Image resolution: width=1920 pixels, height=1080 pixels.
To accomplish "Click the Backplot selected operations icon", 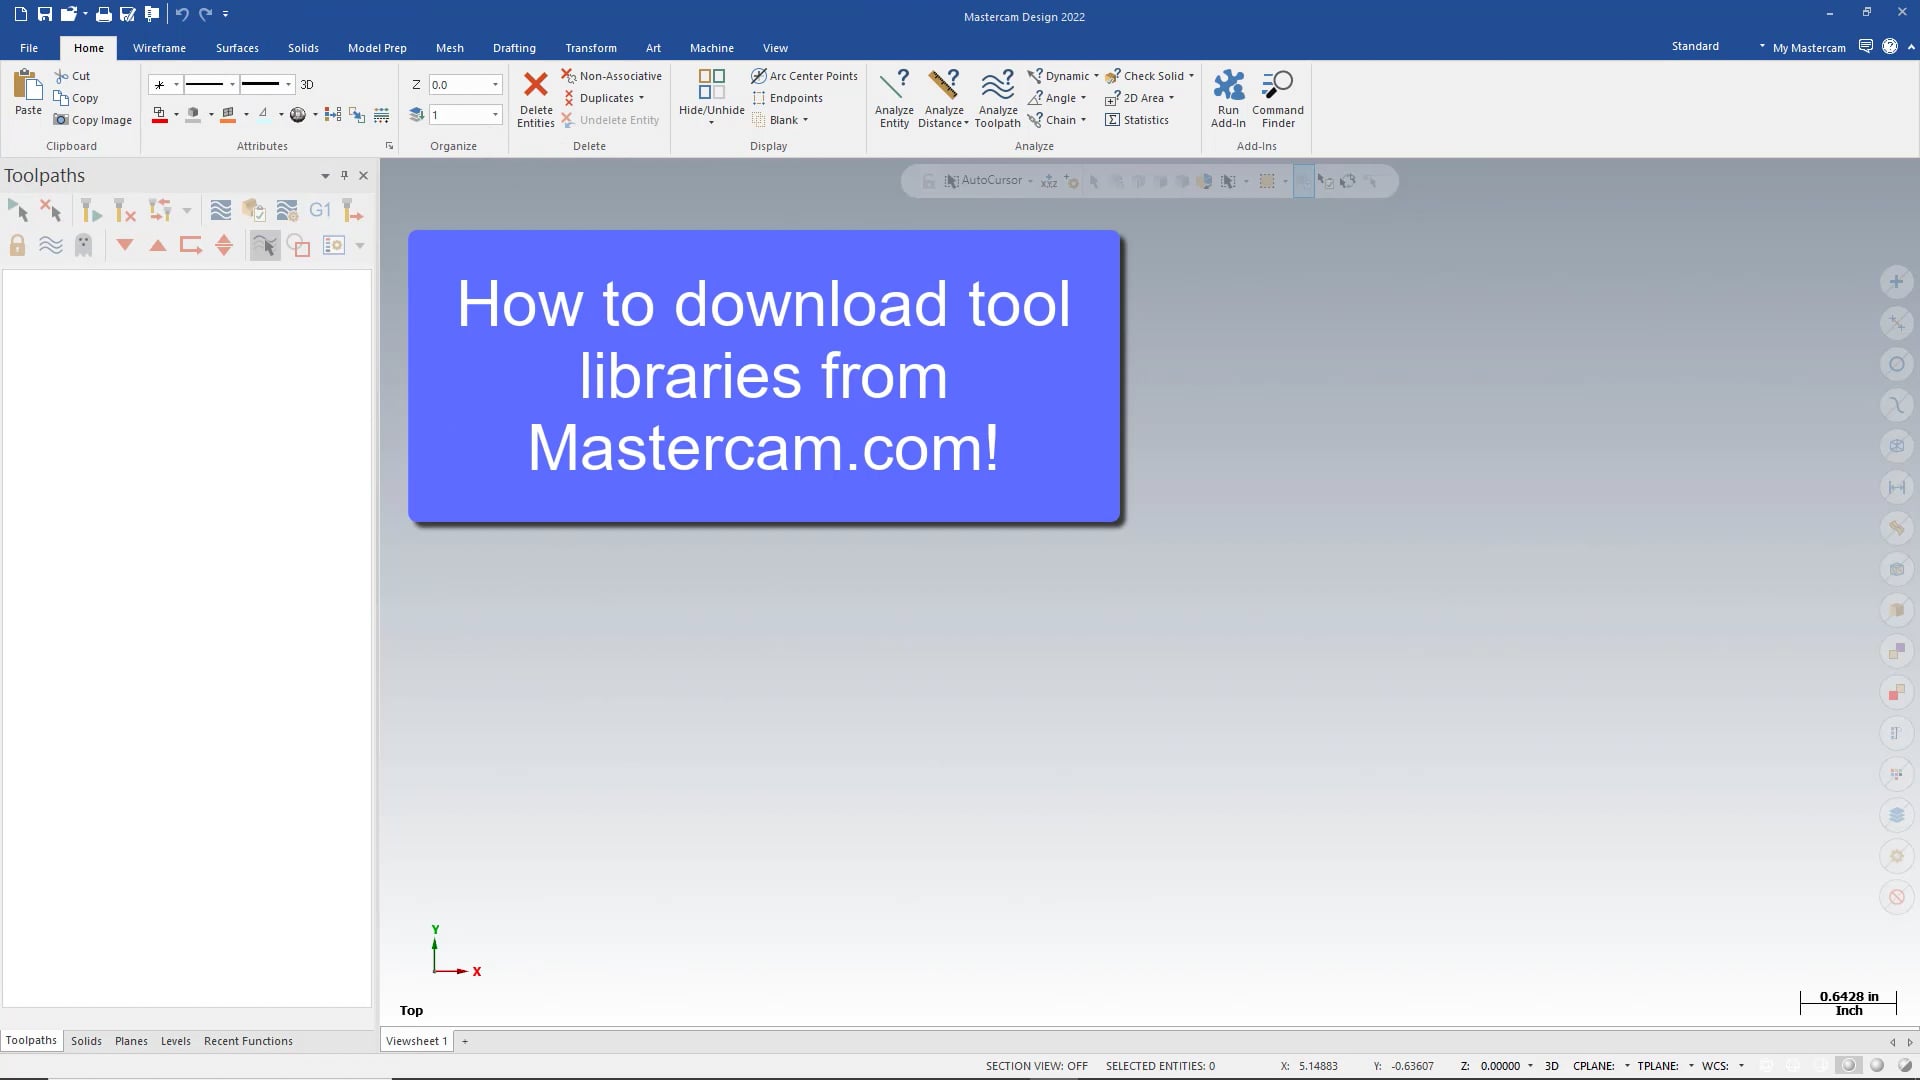I will (221, 210).
